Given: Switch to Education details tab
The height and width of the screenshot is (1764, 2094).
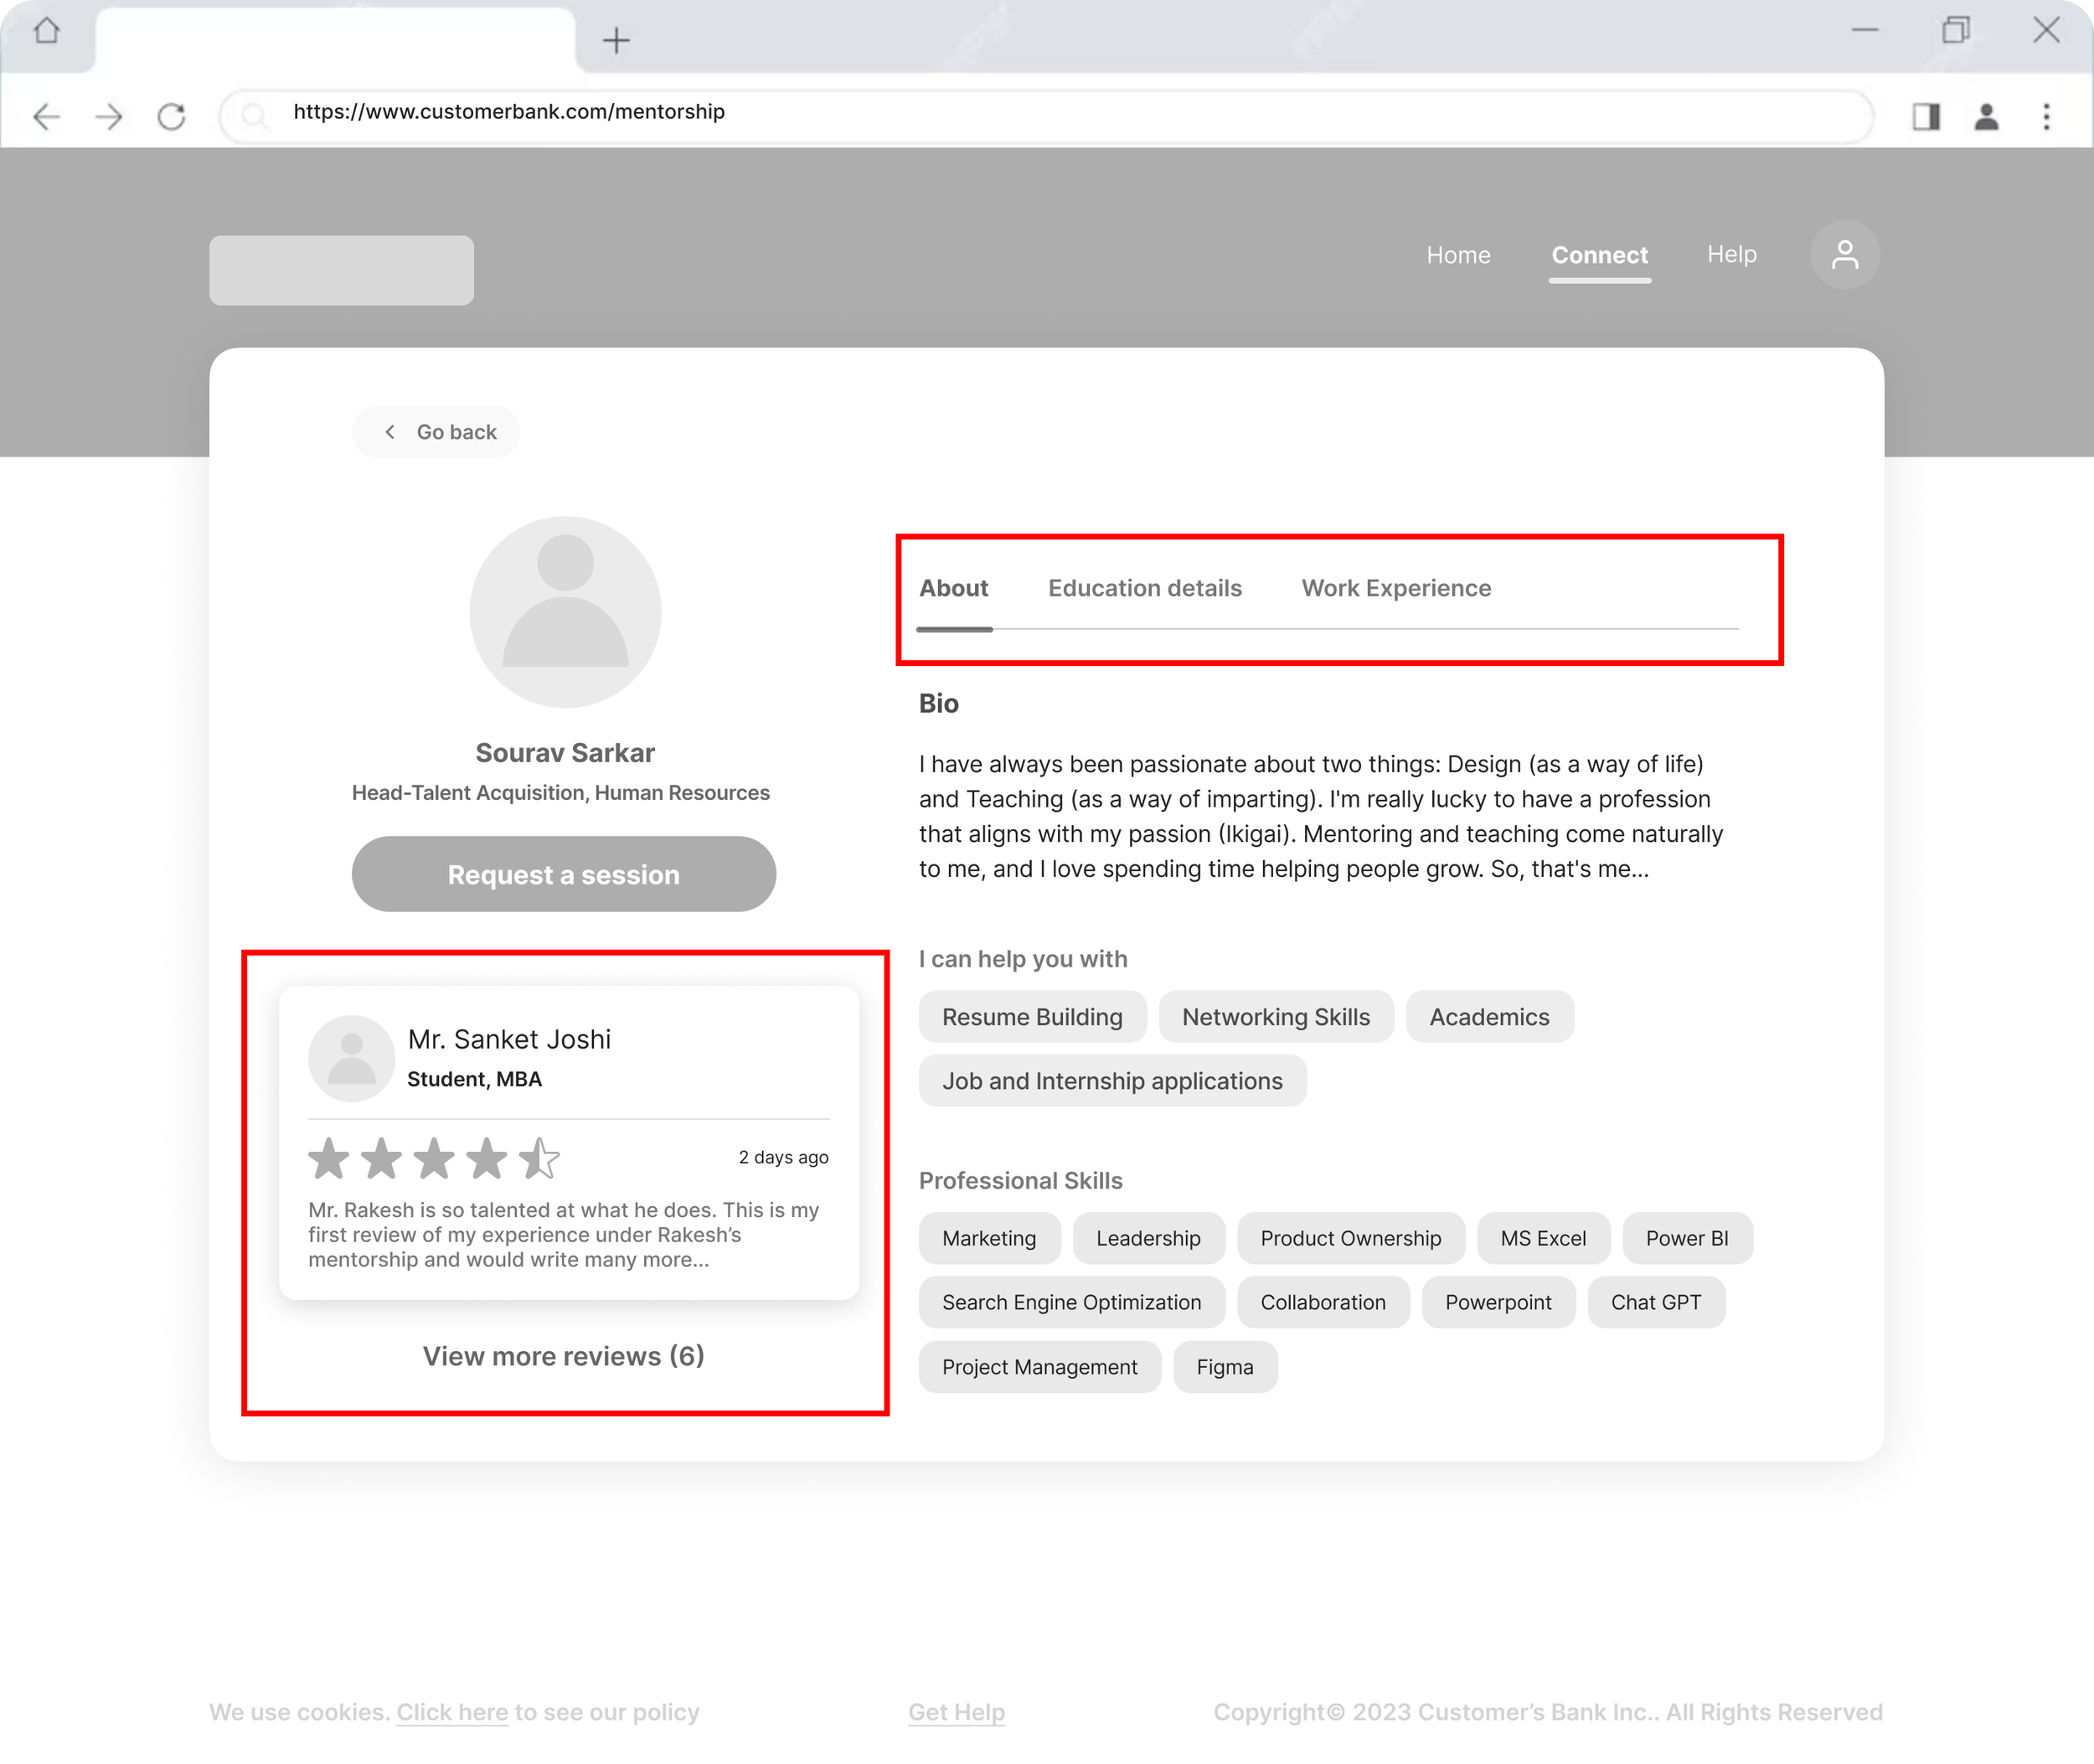Looking at the screenshot, I should (x=1144, y=588).
